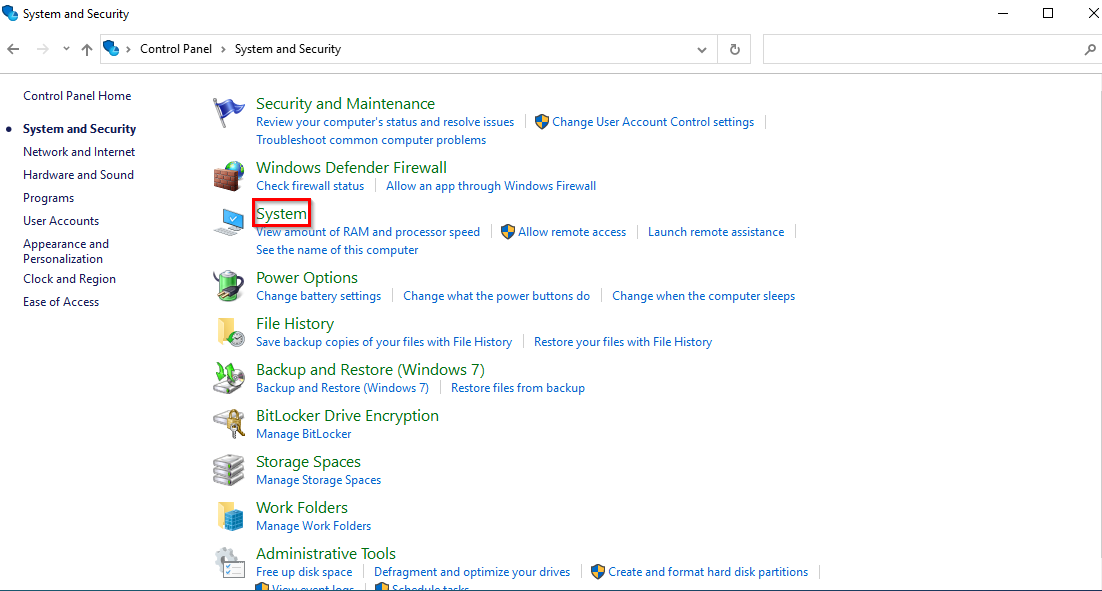This screenshot has width=1102, height=591.
Task: Open Hardware and Sound category
Action: pos(78,175)
